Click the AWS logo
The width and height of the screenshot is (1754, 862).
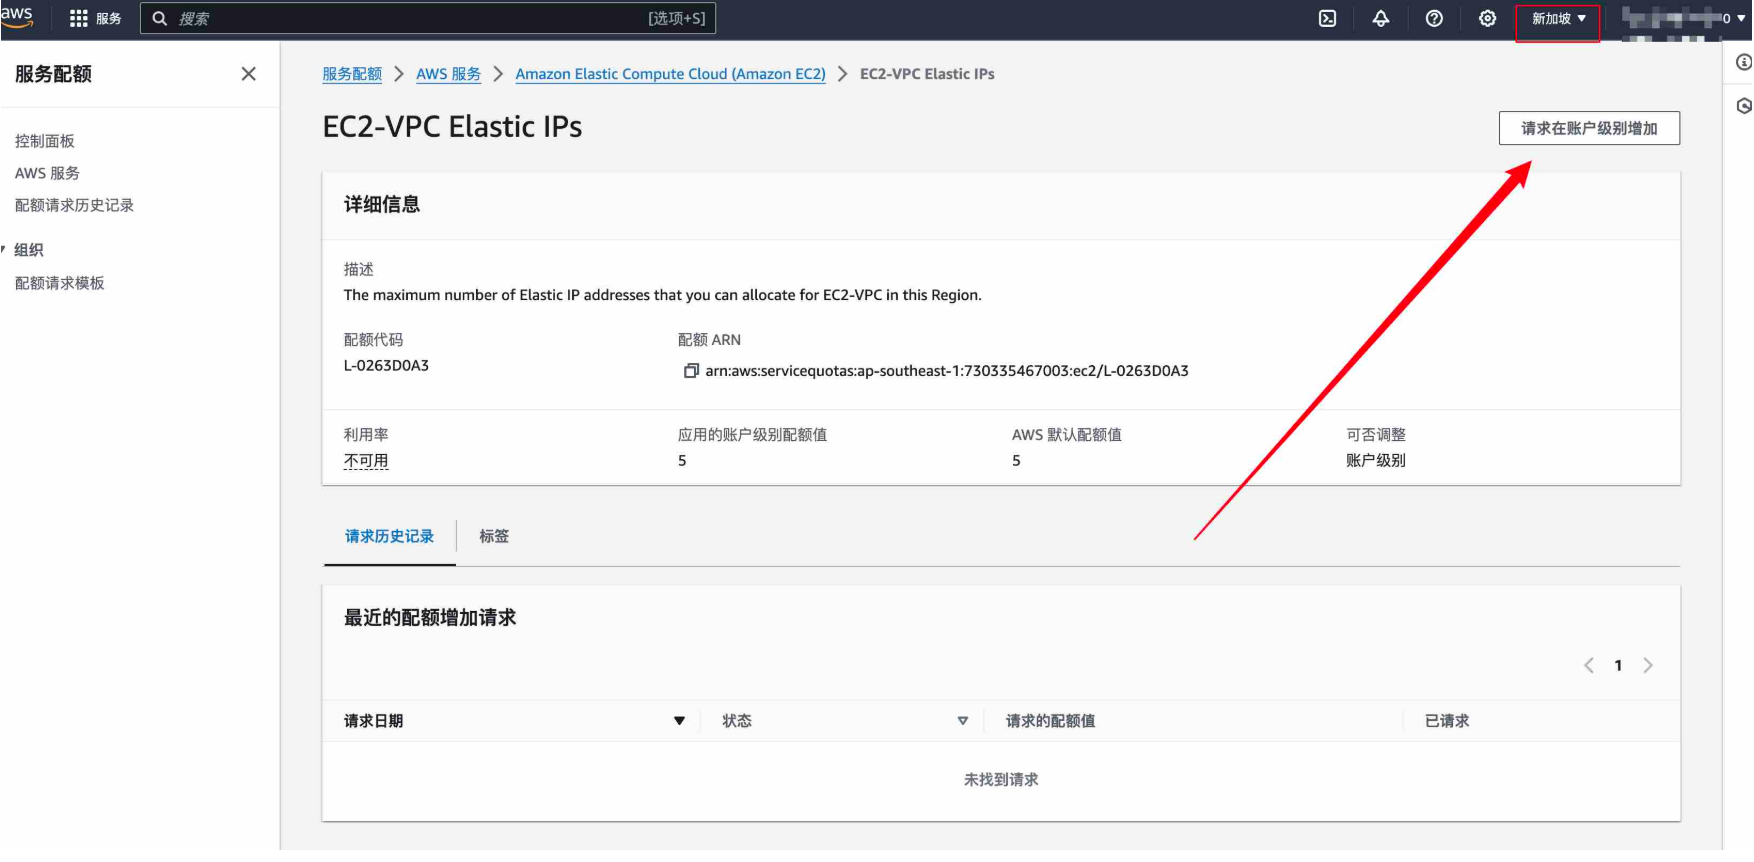click(x=17, y=16)
